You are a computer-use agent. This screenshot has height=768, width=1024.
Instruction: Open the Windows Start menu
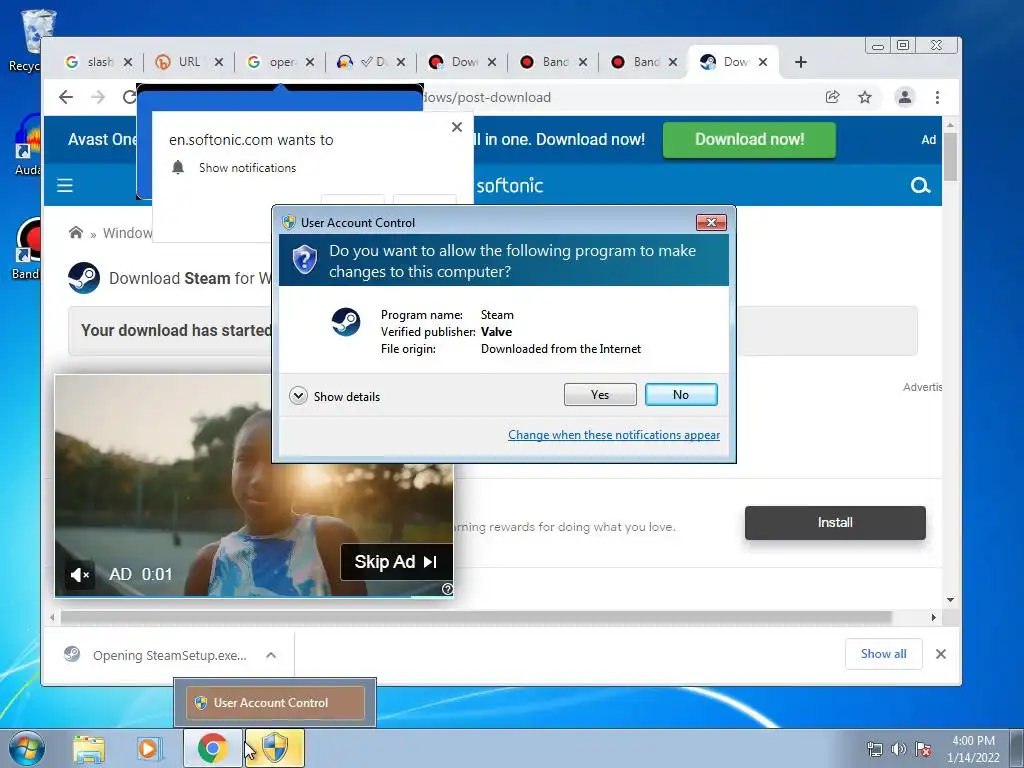coord(26,748)
